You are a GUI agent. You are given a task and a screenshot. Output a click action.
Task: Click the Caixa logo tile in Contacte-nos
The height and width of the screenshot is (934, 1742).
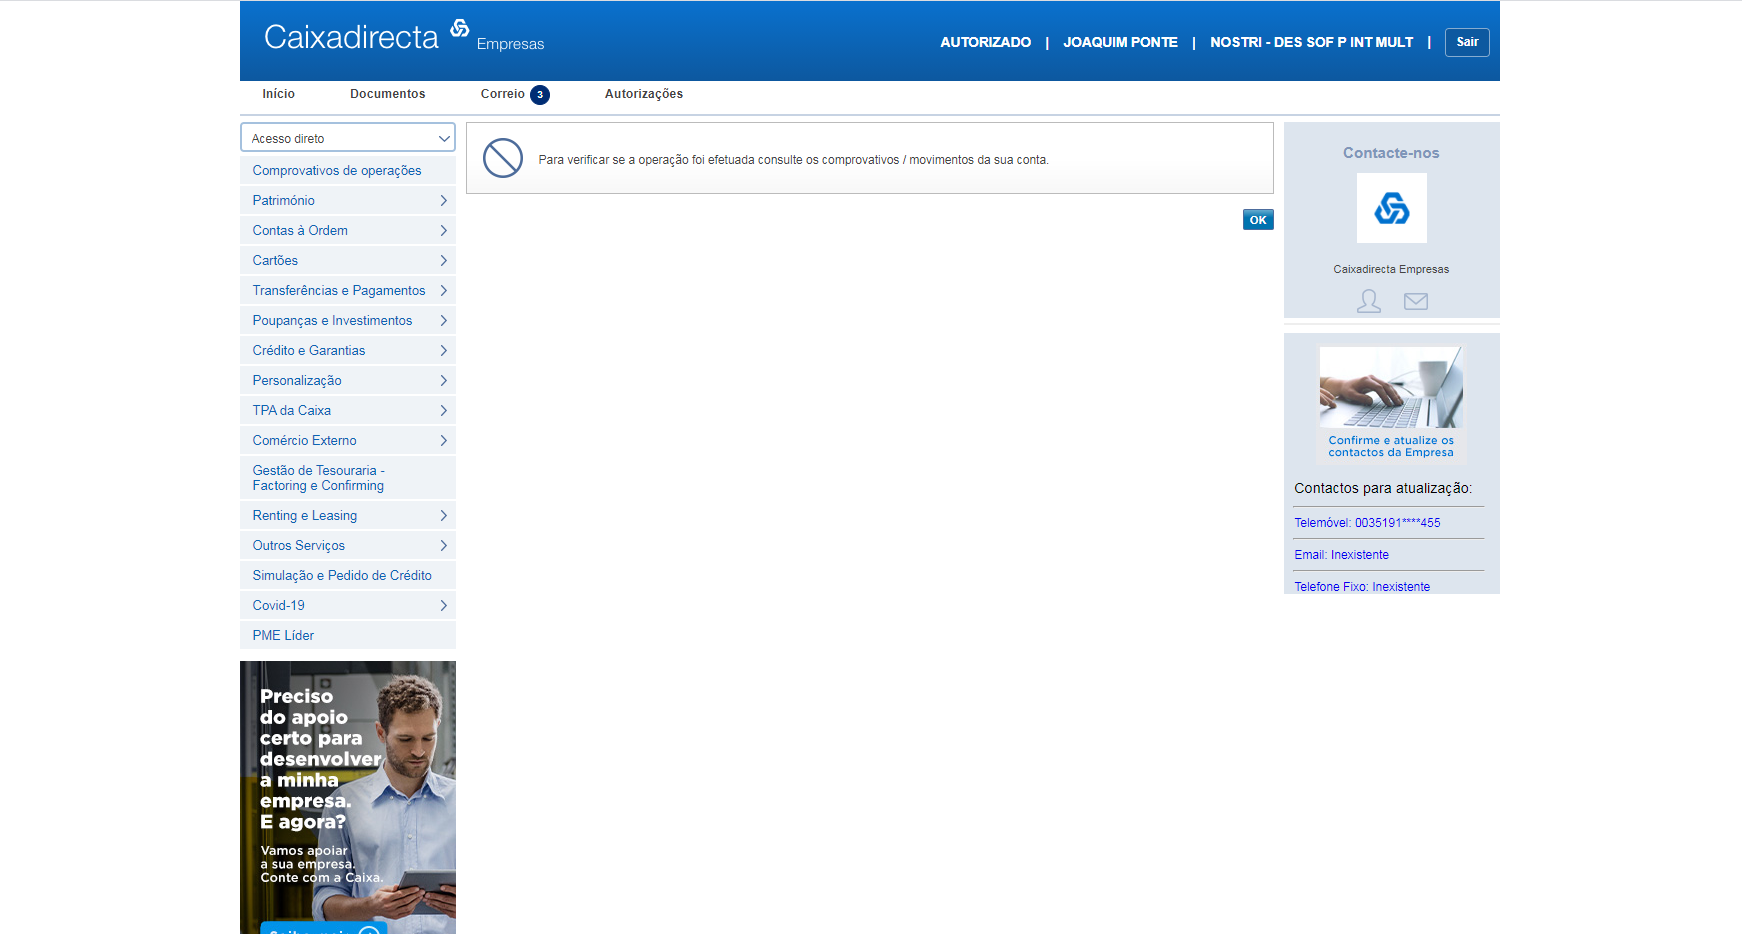click(1391, 208)
